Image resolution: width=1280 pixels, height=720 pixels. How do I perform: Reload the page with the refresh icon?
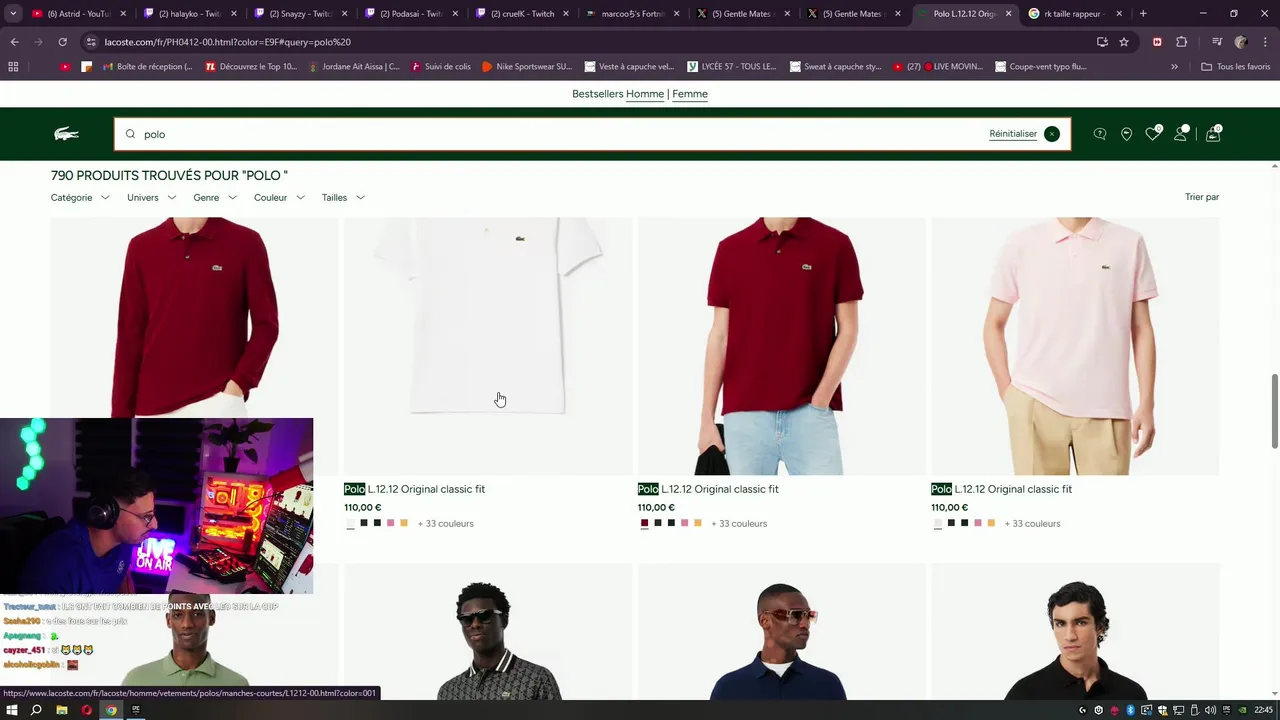[62, 42]
